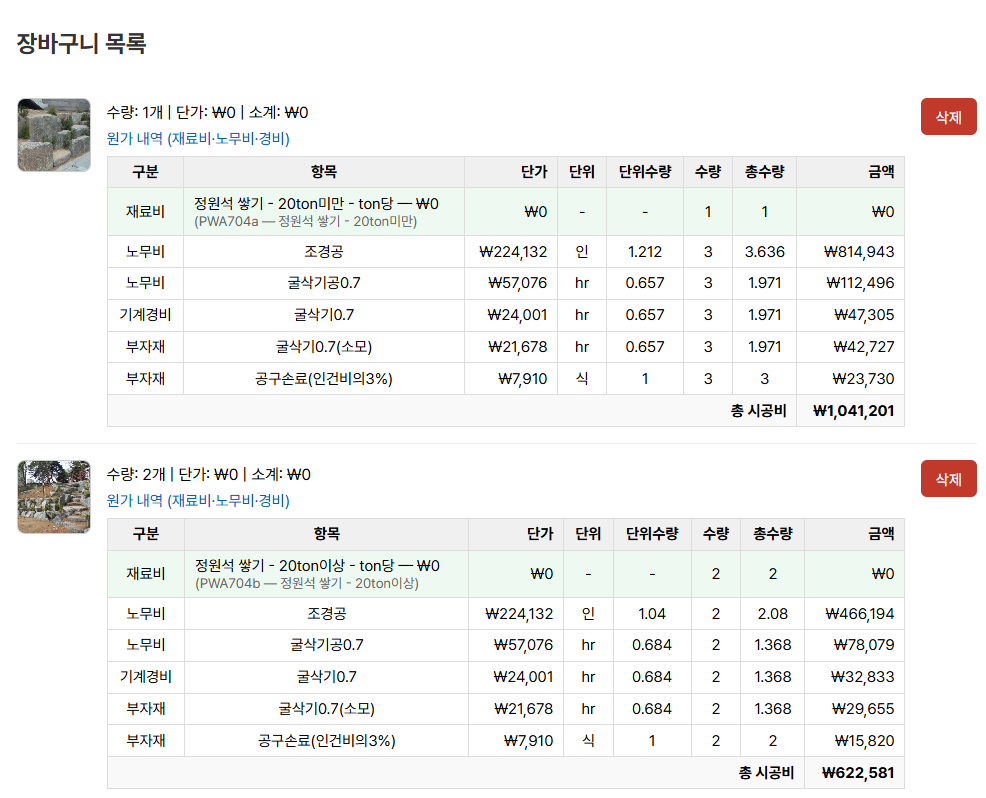Open the second item's garden stone thumbnail

point(54,497)
